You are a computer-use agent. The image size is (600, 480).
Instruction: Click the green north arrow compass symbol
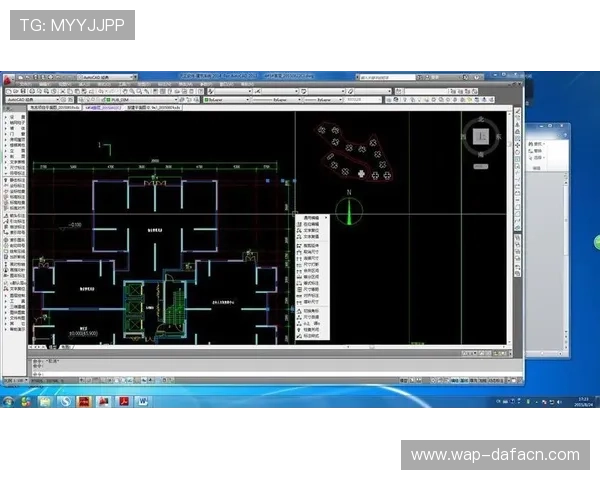349,211
